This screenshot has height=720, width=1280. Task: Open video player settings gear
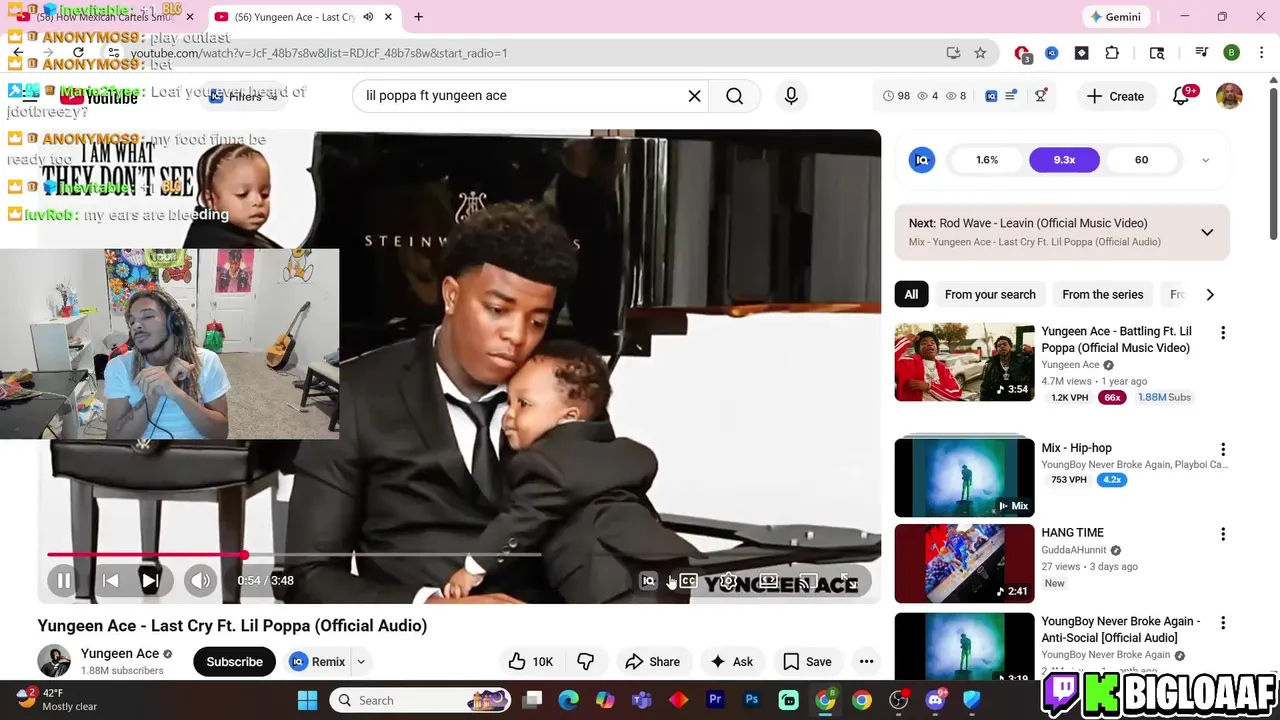(x=729, y=581)
